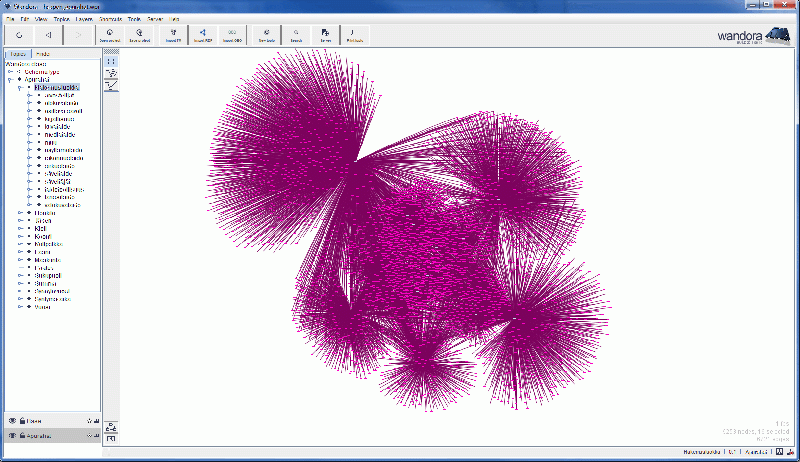This screenshot has height=462, width=800.
Task: Select the Sukupuoli topic in the tree
Action: pyautogui.click(x=49, y=274)
